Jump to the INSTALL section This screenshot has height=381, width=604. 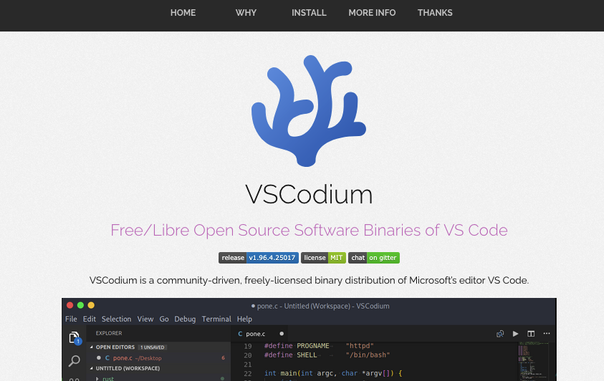coord(309,13)
